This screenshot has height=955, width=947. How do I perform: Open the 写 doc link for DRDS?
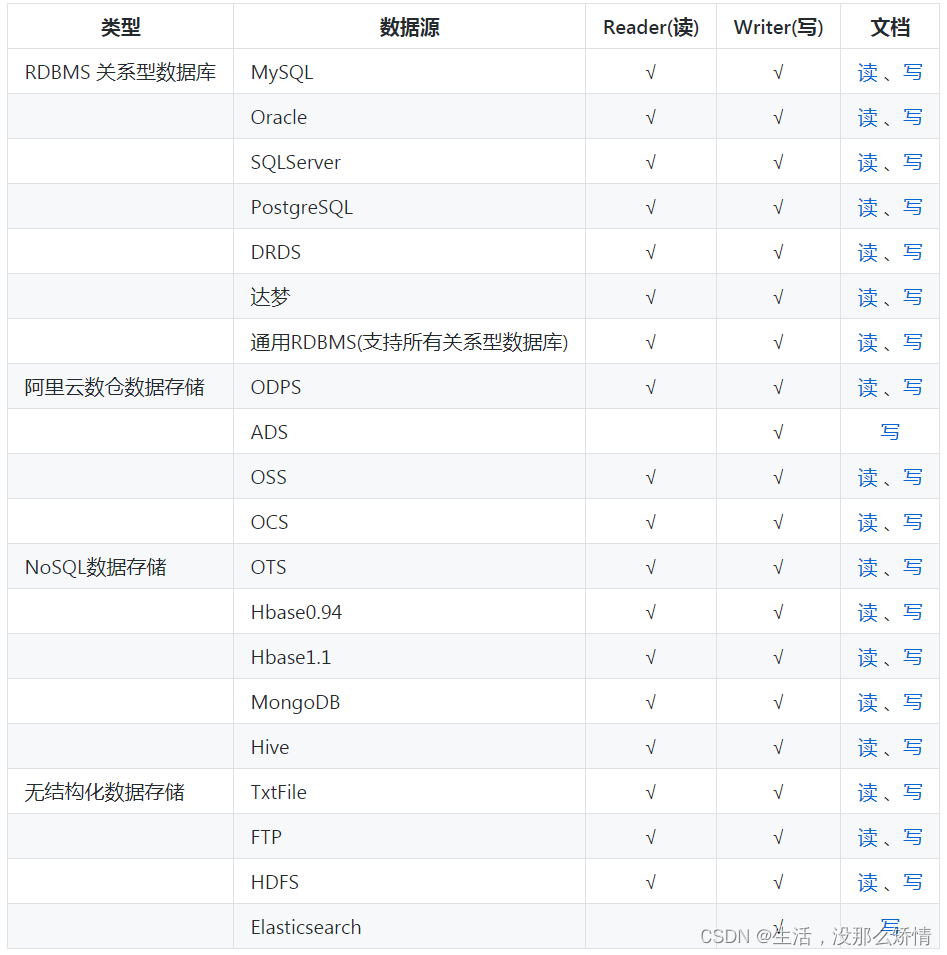click(x=912, y=252)
